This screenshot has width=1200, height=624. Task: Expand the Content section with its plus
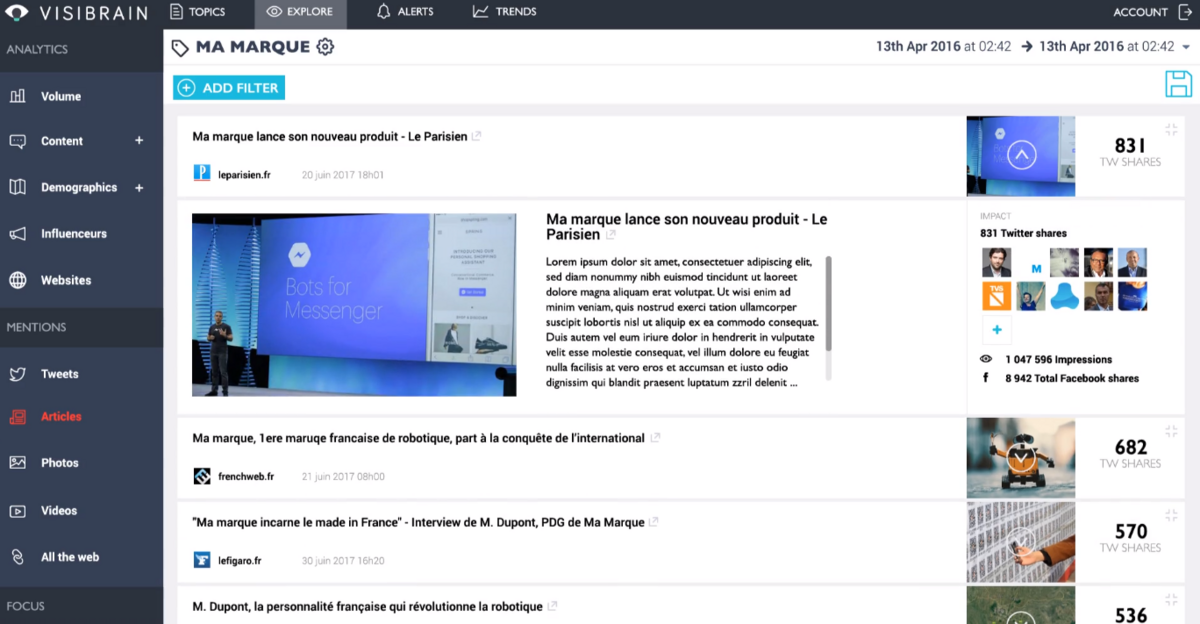139,141
